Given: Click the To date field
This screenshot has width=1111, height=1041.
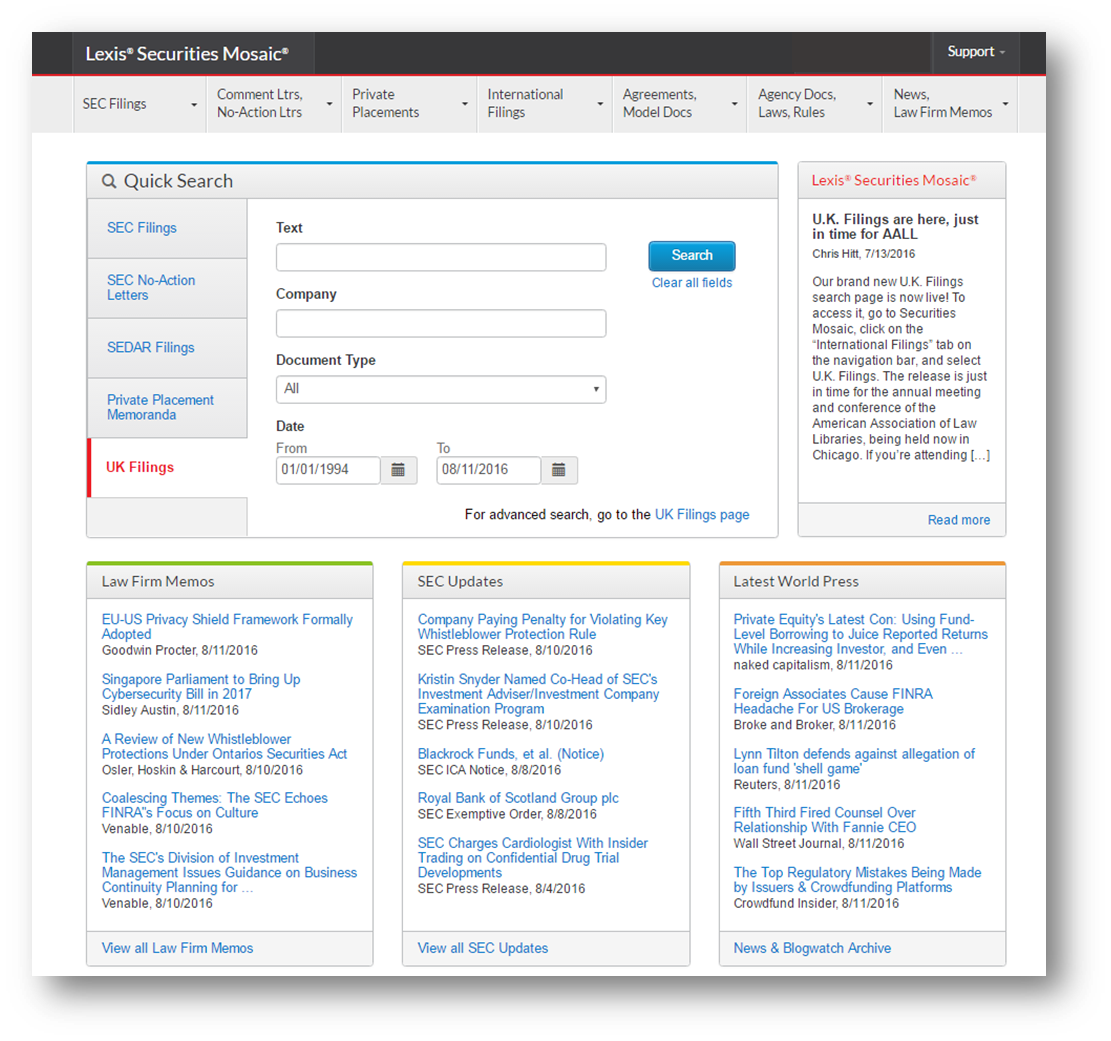Looking at the screenshot, I should [x=489, y=470].
